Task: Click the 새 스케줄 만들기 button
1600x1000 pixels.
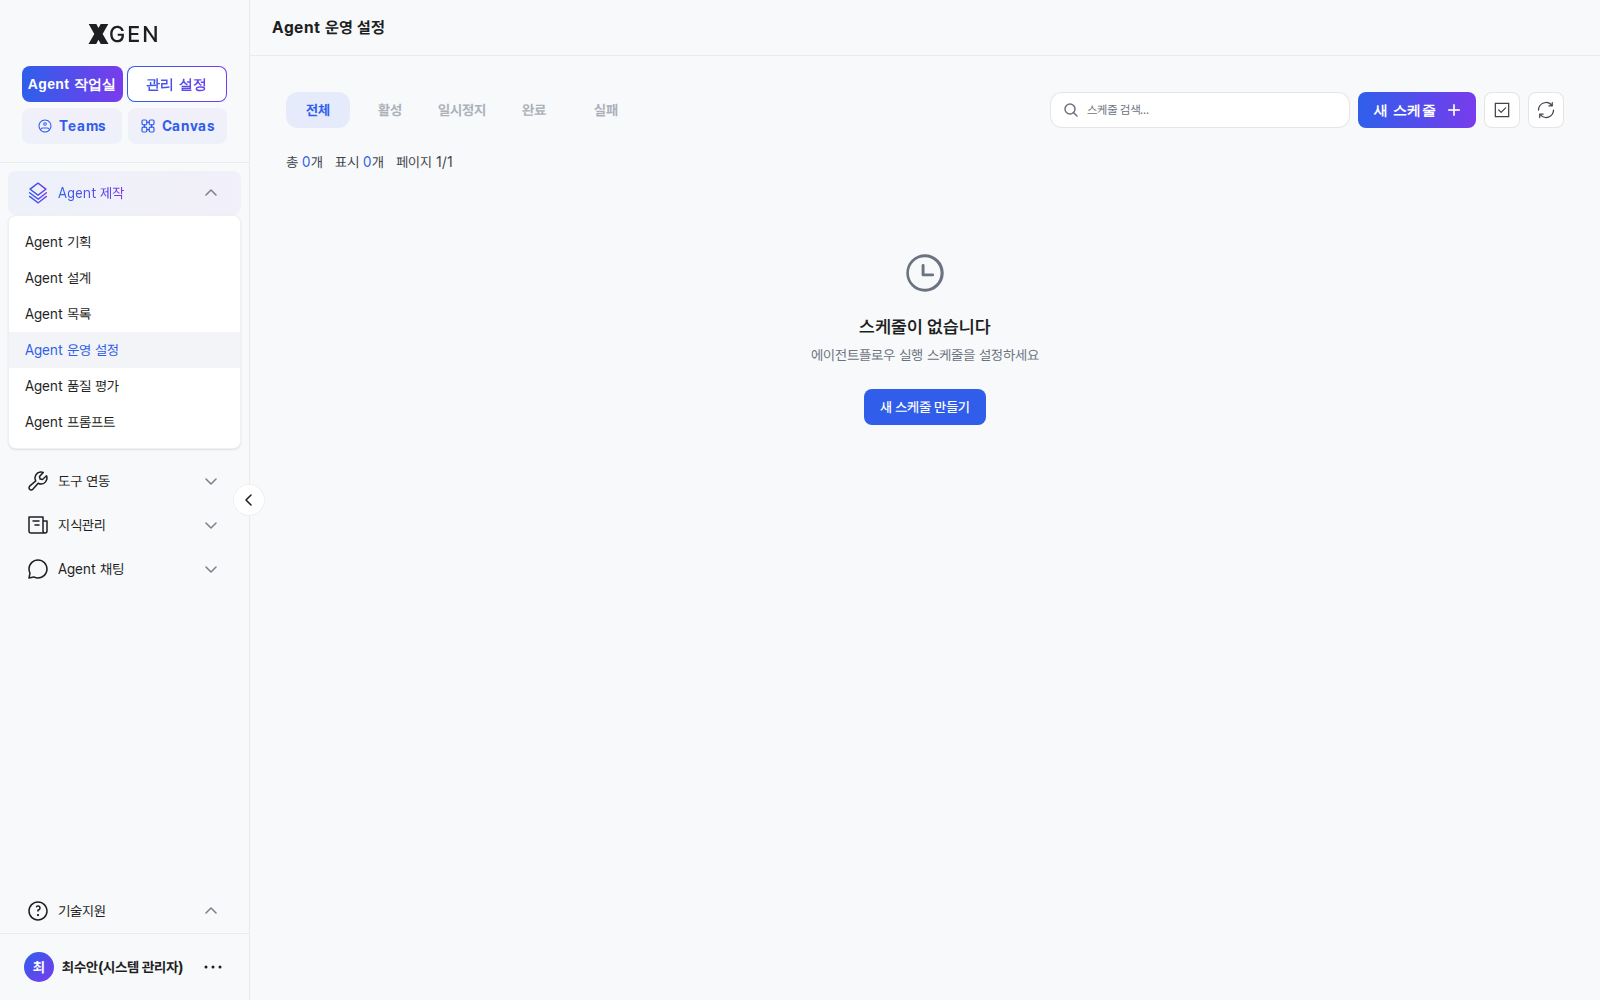Action: click(x=925, y=407)
